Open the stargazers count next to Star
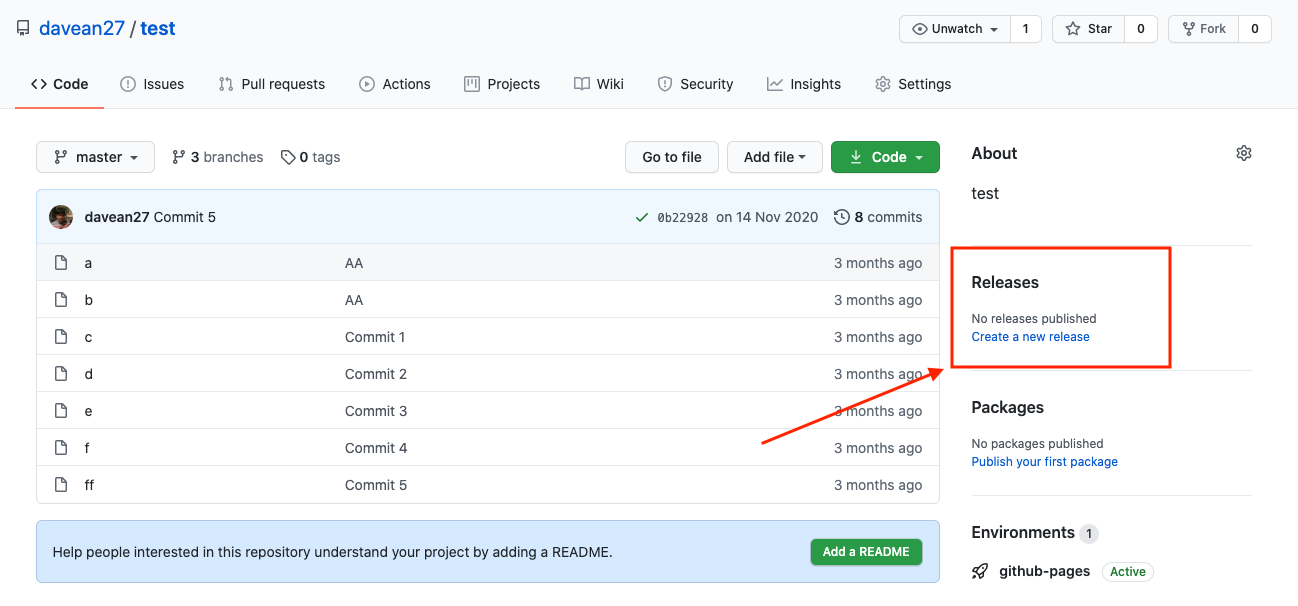This screenshot has height=606, width=1298. coord(1140,29)
